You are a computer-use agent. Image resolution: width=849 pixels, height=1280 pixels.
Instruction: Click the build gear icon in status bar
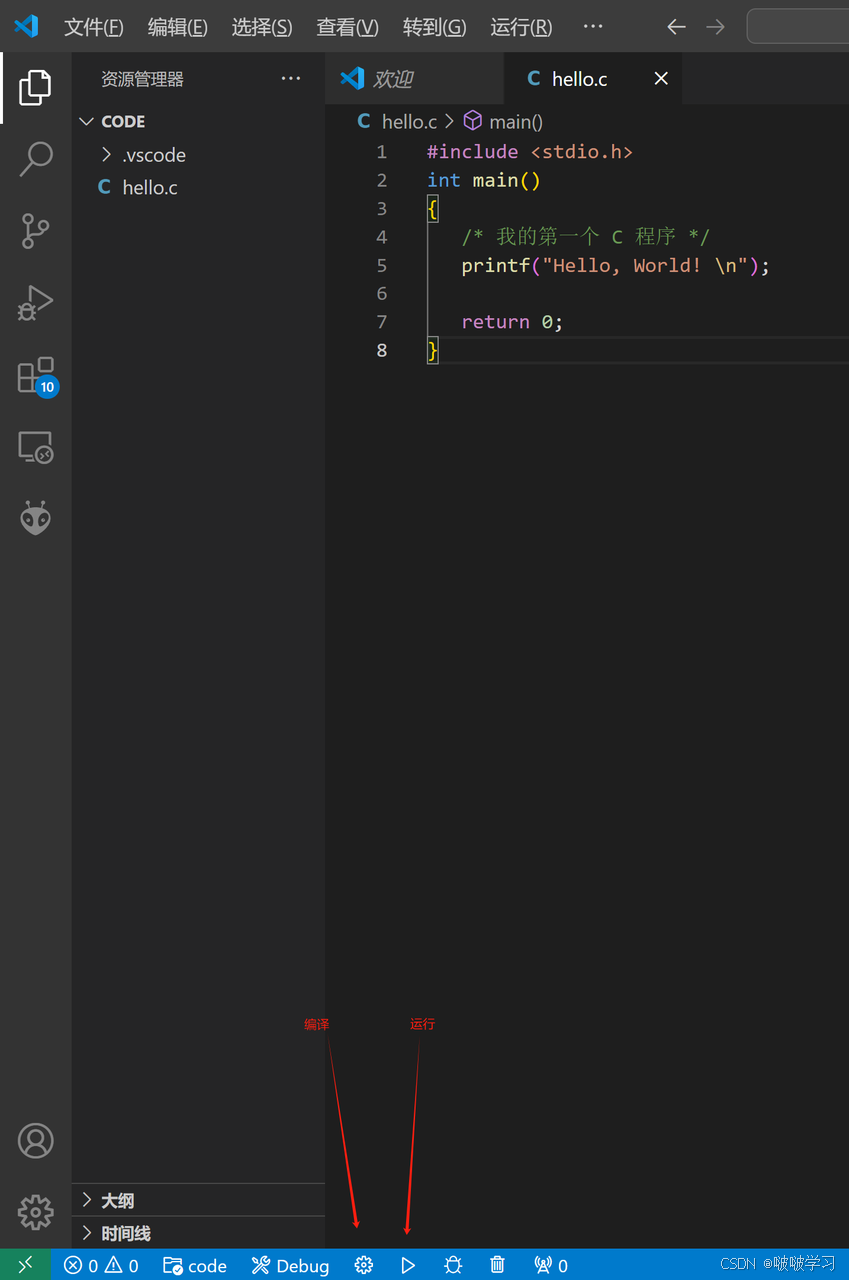point(364,1266)
